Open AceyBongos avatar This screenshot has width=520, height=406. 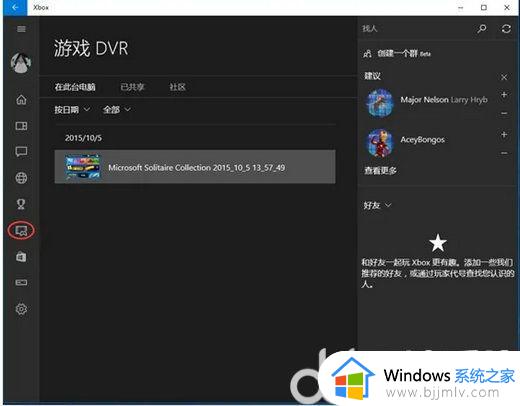tap(380, 143)
